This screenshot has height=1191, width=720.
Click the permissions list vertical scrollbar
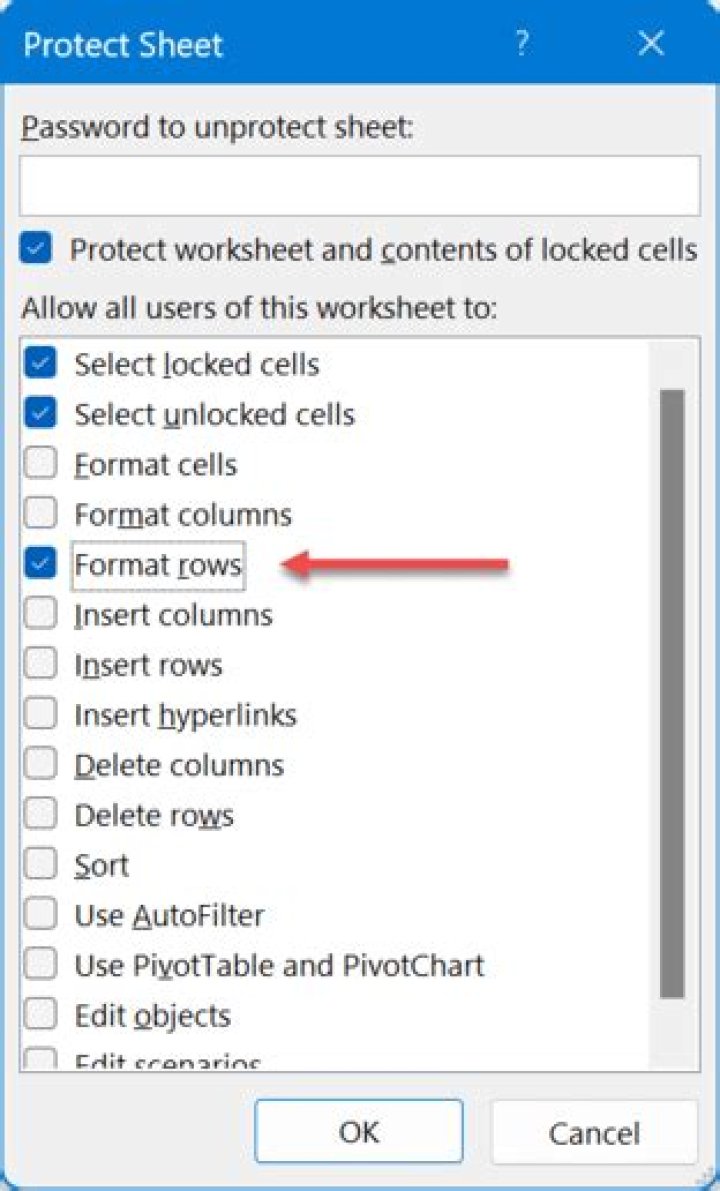(x=672, y=690)
